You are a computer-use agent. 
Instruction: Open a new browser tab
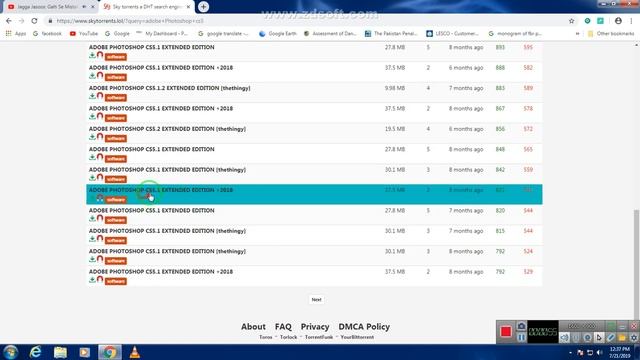[203, 7]
